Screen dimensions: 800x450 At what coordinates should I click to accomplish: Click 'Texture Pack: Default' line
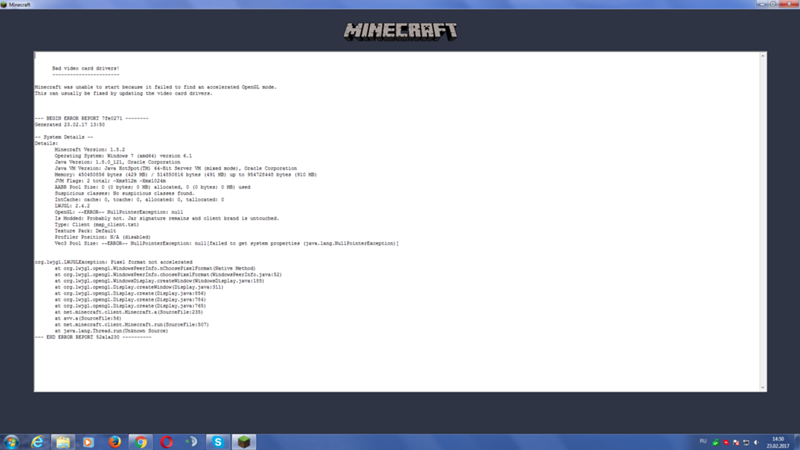pos(85,231)
